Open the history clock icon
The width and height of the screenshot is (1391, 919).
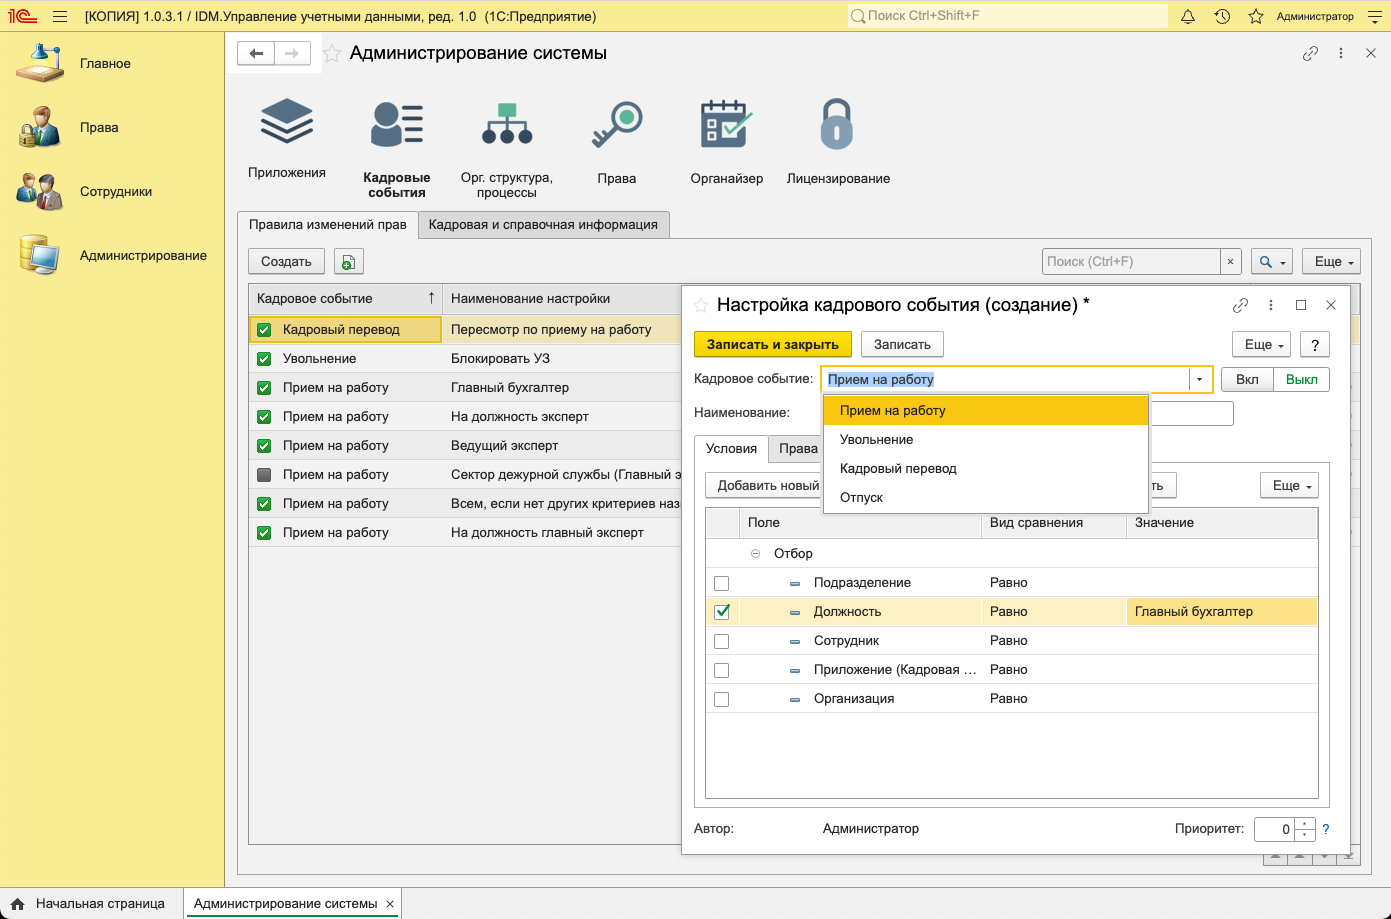tap(1222, 16)
